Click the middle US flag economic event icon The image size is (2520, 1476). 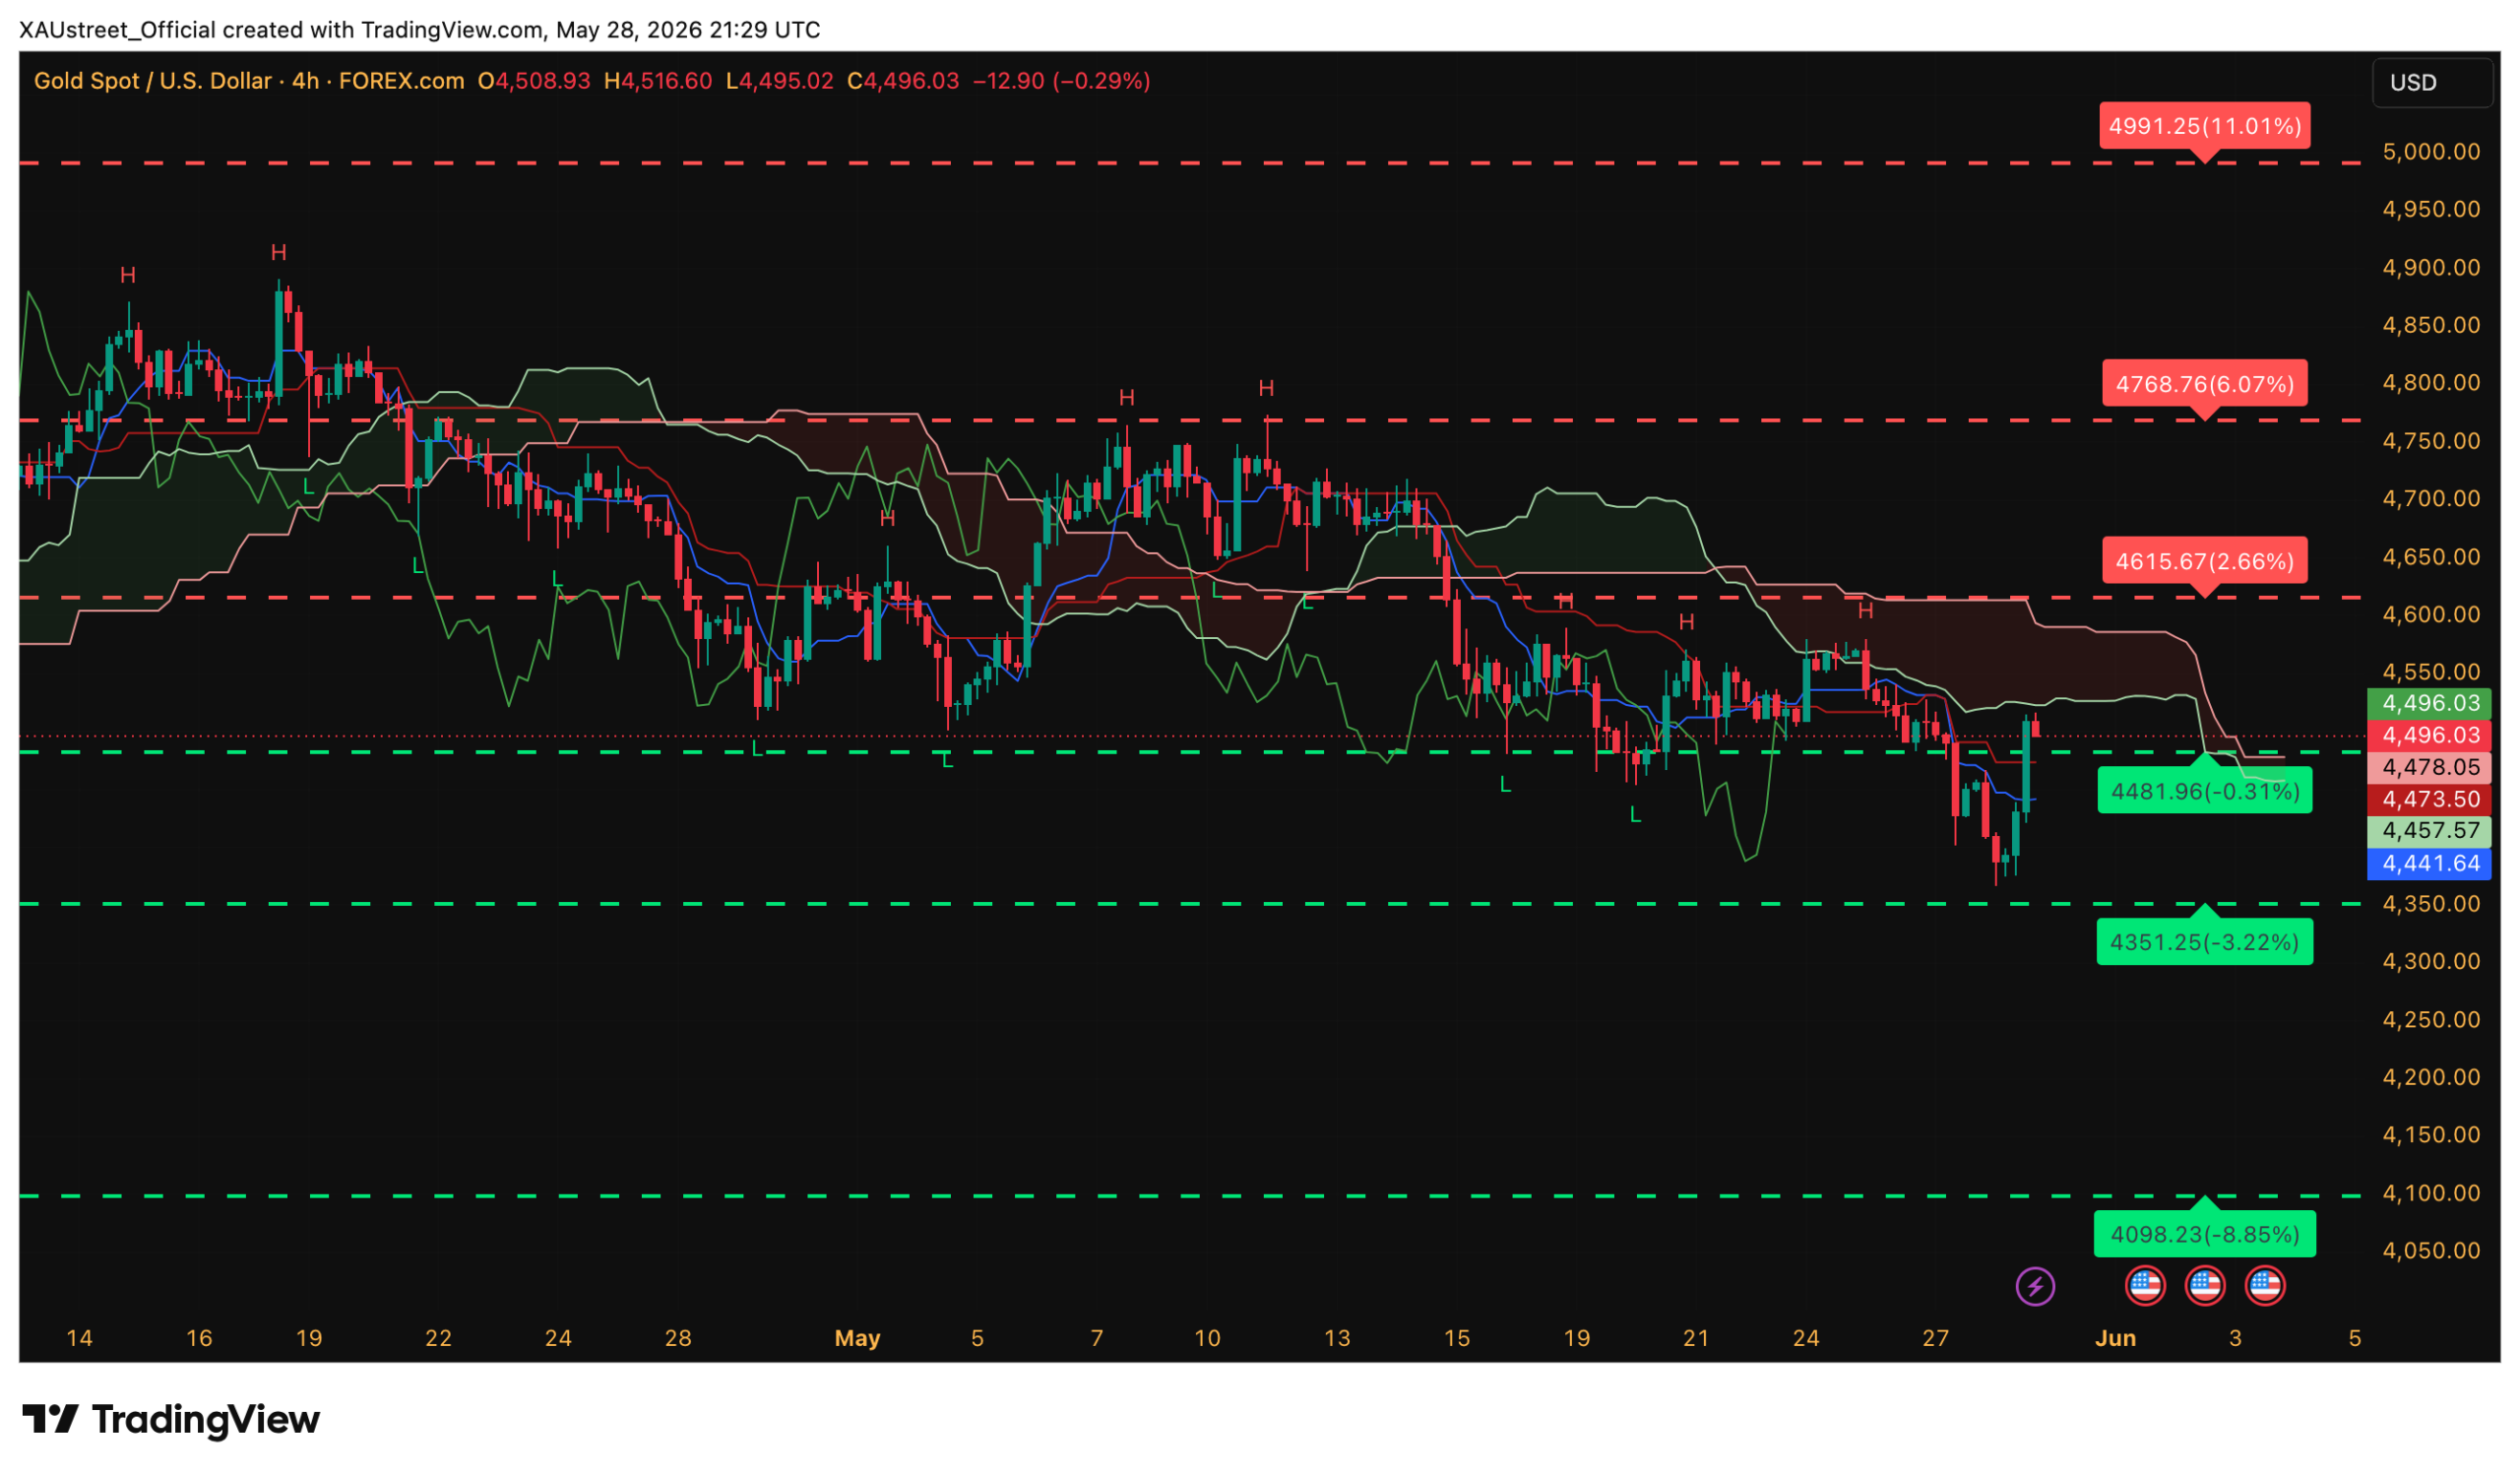pyautogui.click(x=2205, y=1286)
